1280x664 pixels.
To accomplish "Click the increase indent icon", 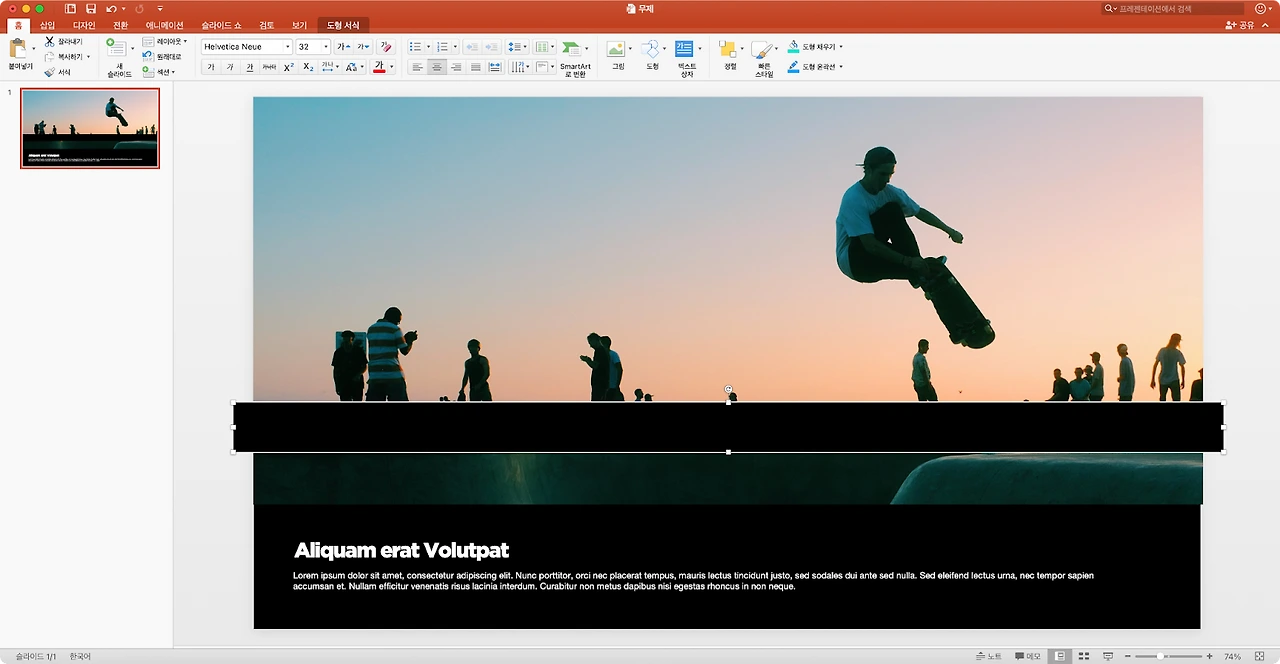I will (492, 47).
